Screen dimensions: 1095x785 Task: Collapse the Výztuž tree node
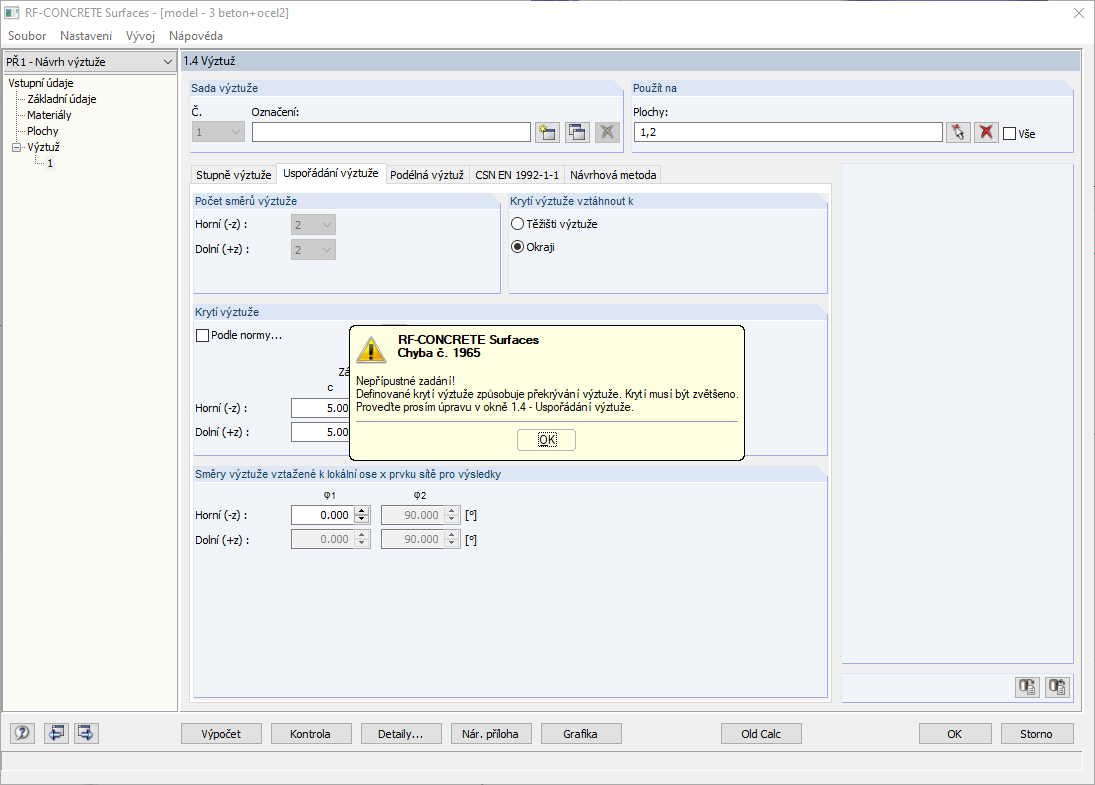point(17,147)
